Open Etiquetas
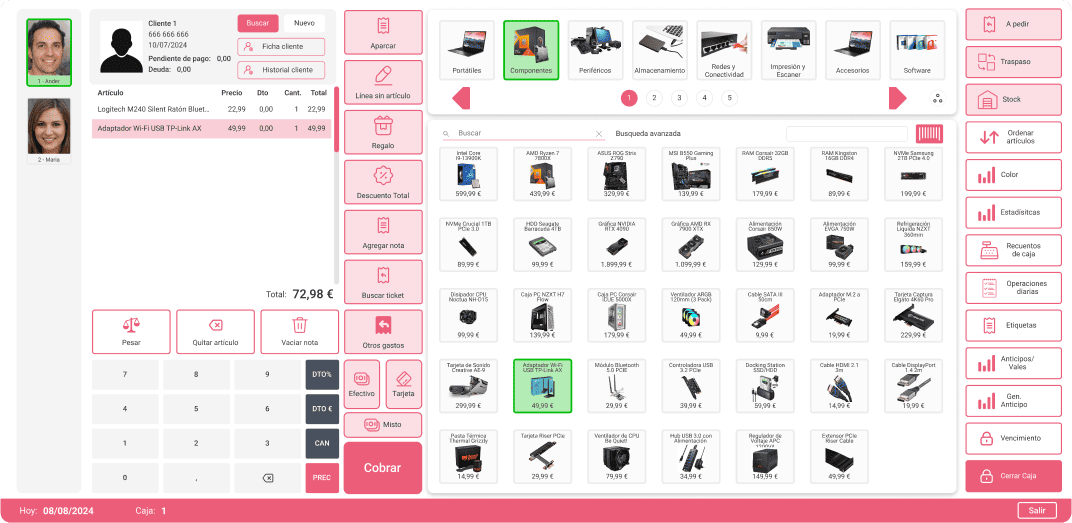1072x523 pixels. pos(1013,325)
